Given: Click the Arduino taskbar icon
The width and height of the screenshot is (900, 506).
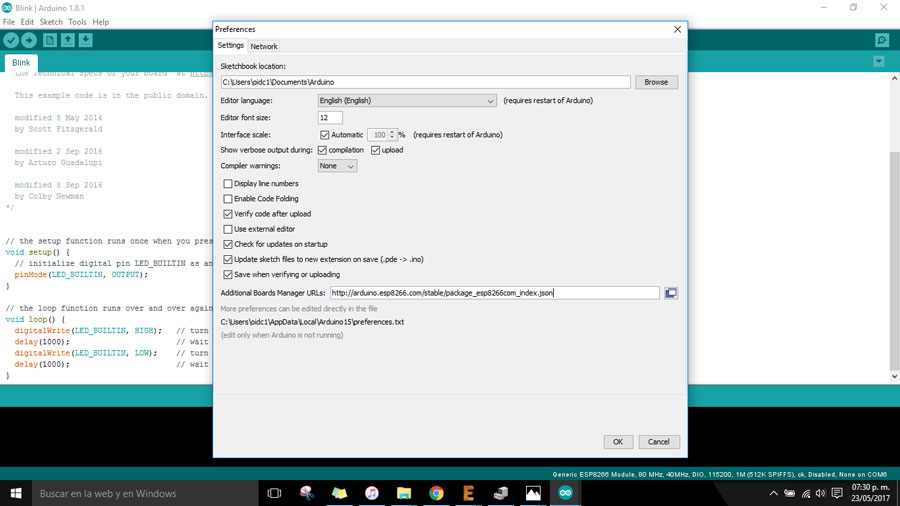Looking at the screenshot, I should (565, 493).
